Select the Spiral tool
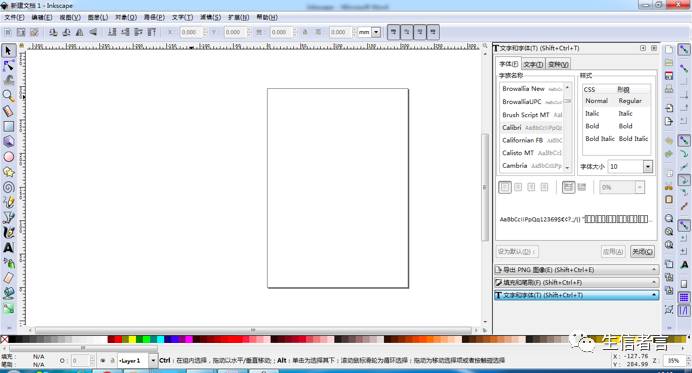This screenshot has height=373, width=692. pyautogui.click(x=8, y=187)
